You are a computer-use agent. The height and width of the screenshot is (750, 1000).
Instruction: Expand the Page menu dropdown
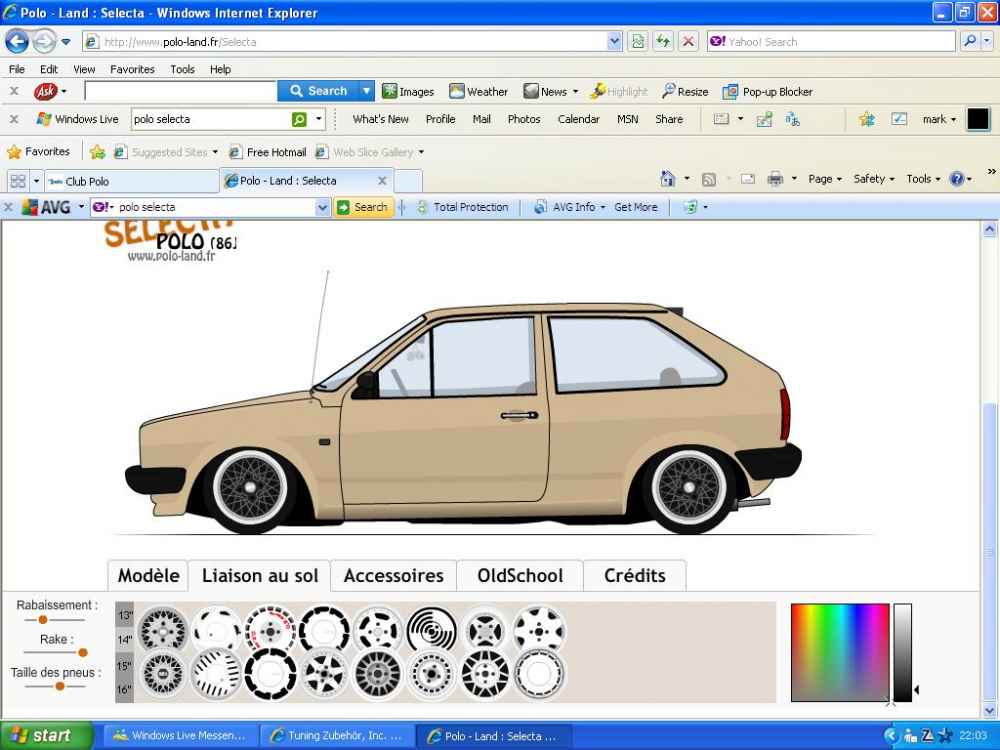pos(825,179)
